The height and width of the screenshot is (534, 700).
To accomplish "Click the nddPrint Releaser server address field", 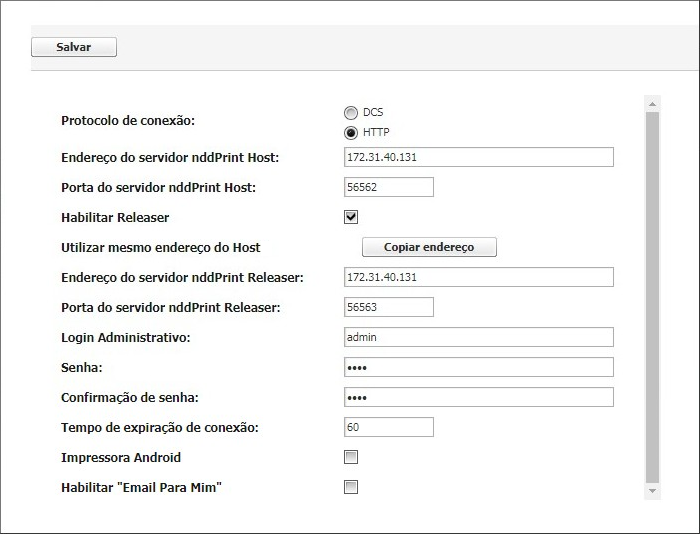I will pyautogui.click(x=478, y=277).
